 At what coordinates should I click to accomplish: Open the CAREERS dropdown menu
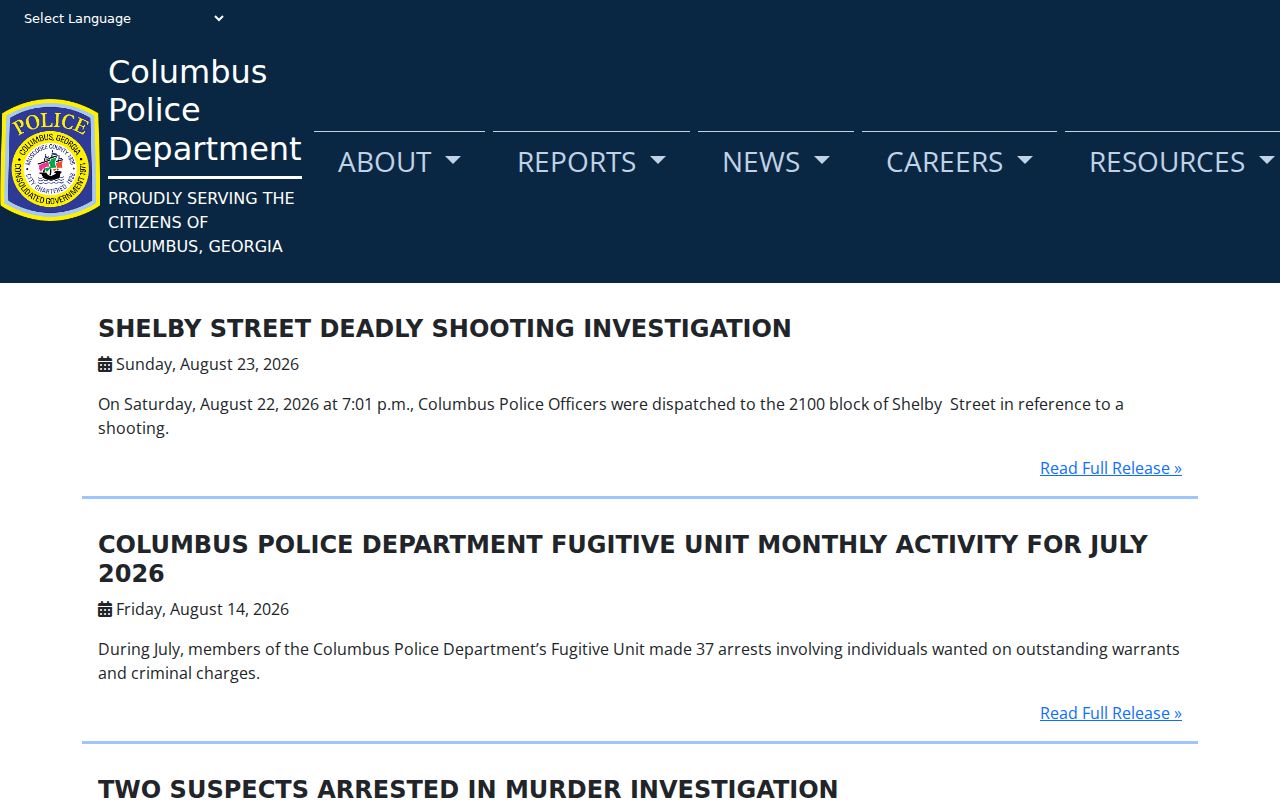pos(959,162)
